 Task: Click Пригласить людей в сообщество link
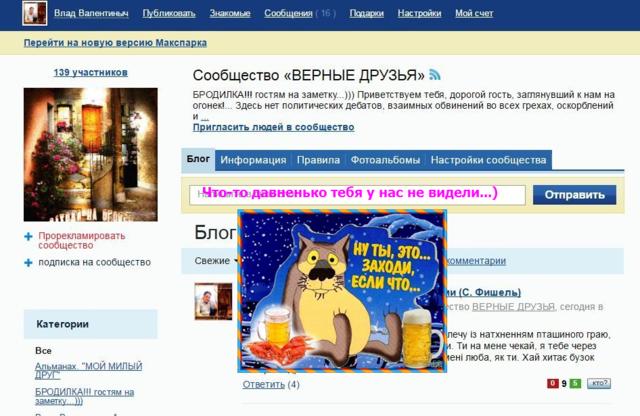click(x=273, y=127)
